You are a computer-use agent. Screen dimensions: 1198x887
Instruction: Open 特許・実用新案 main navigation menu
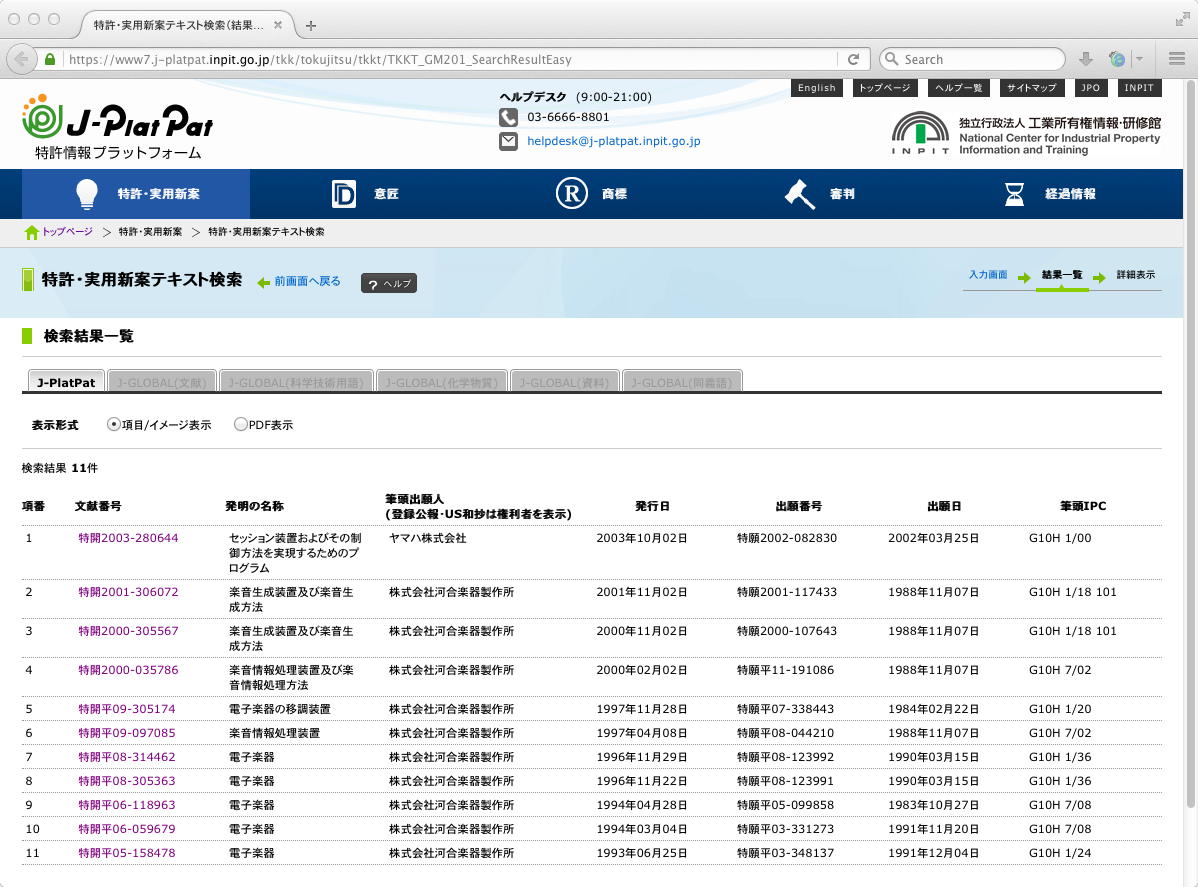click(x=136, y=194)
